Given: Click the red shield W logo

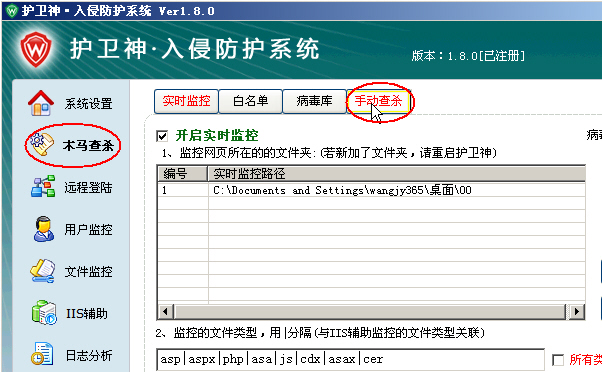Looking at the screenshot, I should click(36, 50).
